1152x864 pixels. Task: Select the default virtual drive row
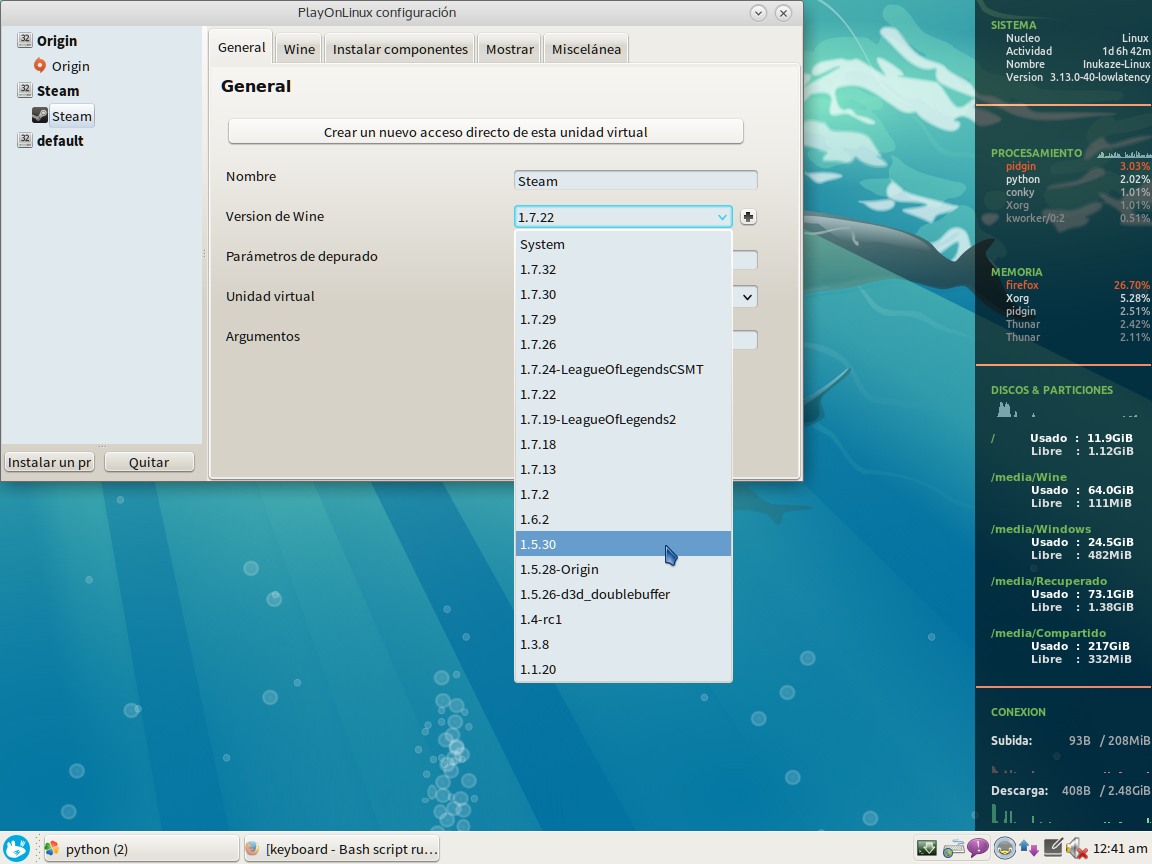click(x=60, y=140)
